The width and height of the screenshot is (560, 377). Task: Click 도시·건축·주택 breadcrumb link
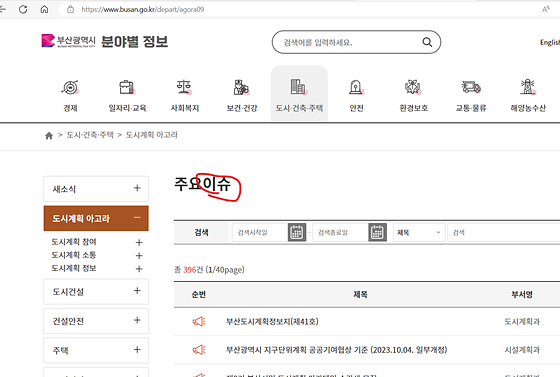pos(90,135)
